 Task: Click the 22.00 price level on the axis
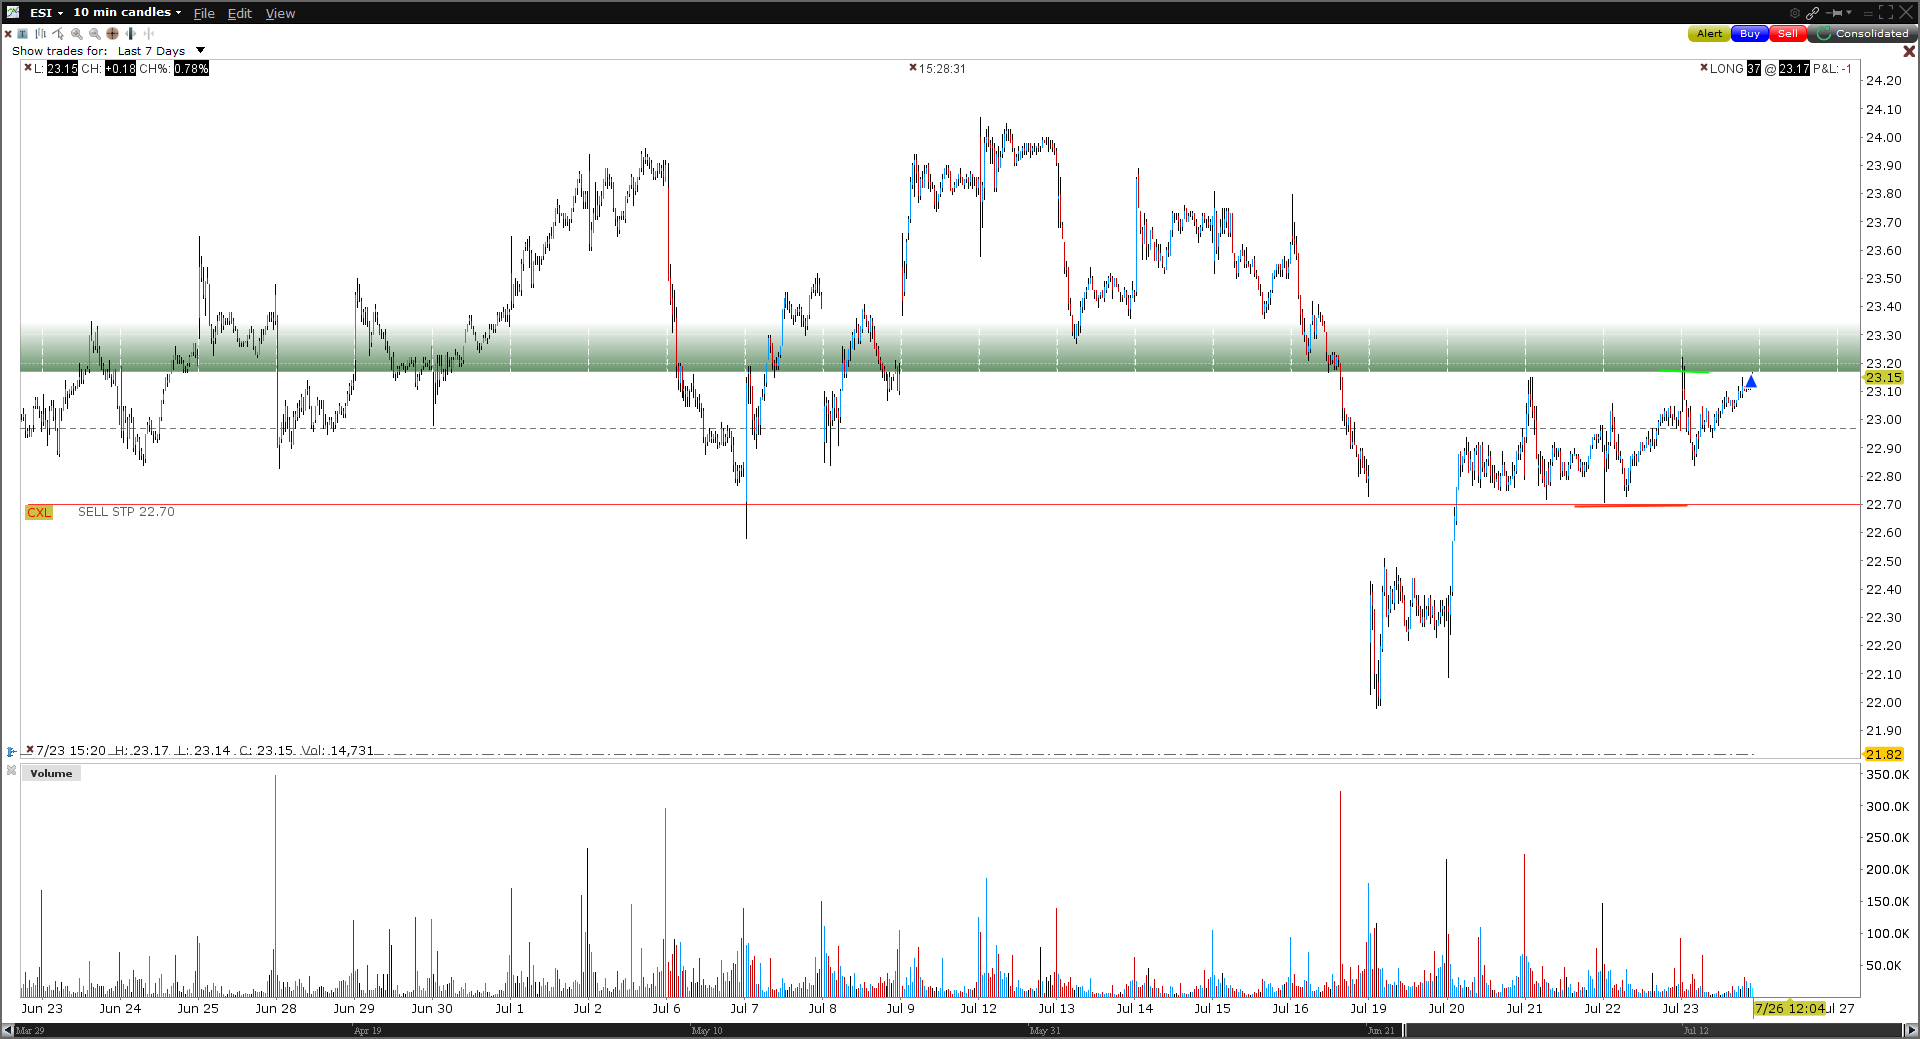[x=1883, y=703]
